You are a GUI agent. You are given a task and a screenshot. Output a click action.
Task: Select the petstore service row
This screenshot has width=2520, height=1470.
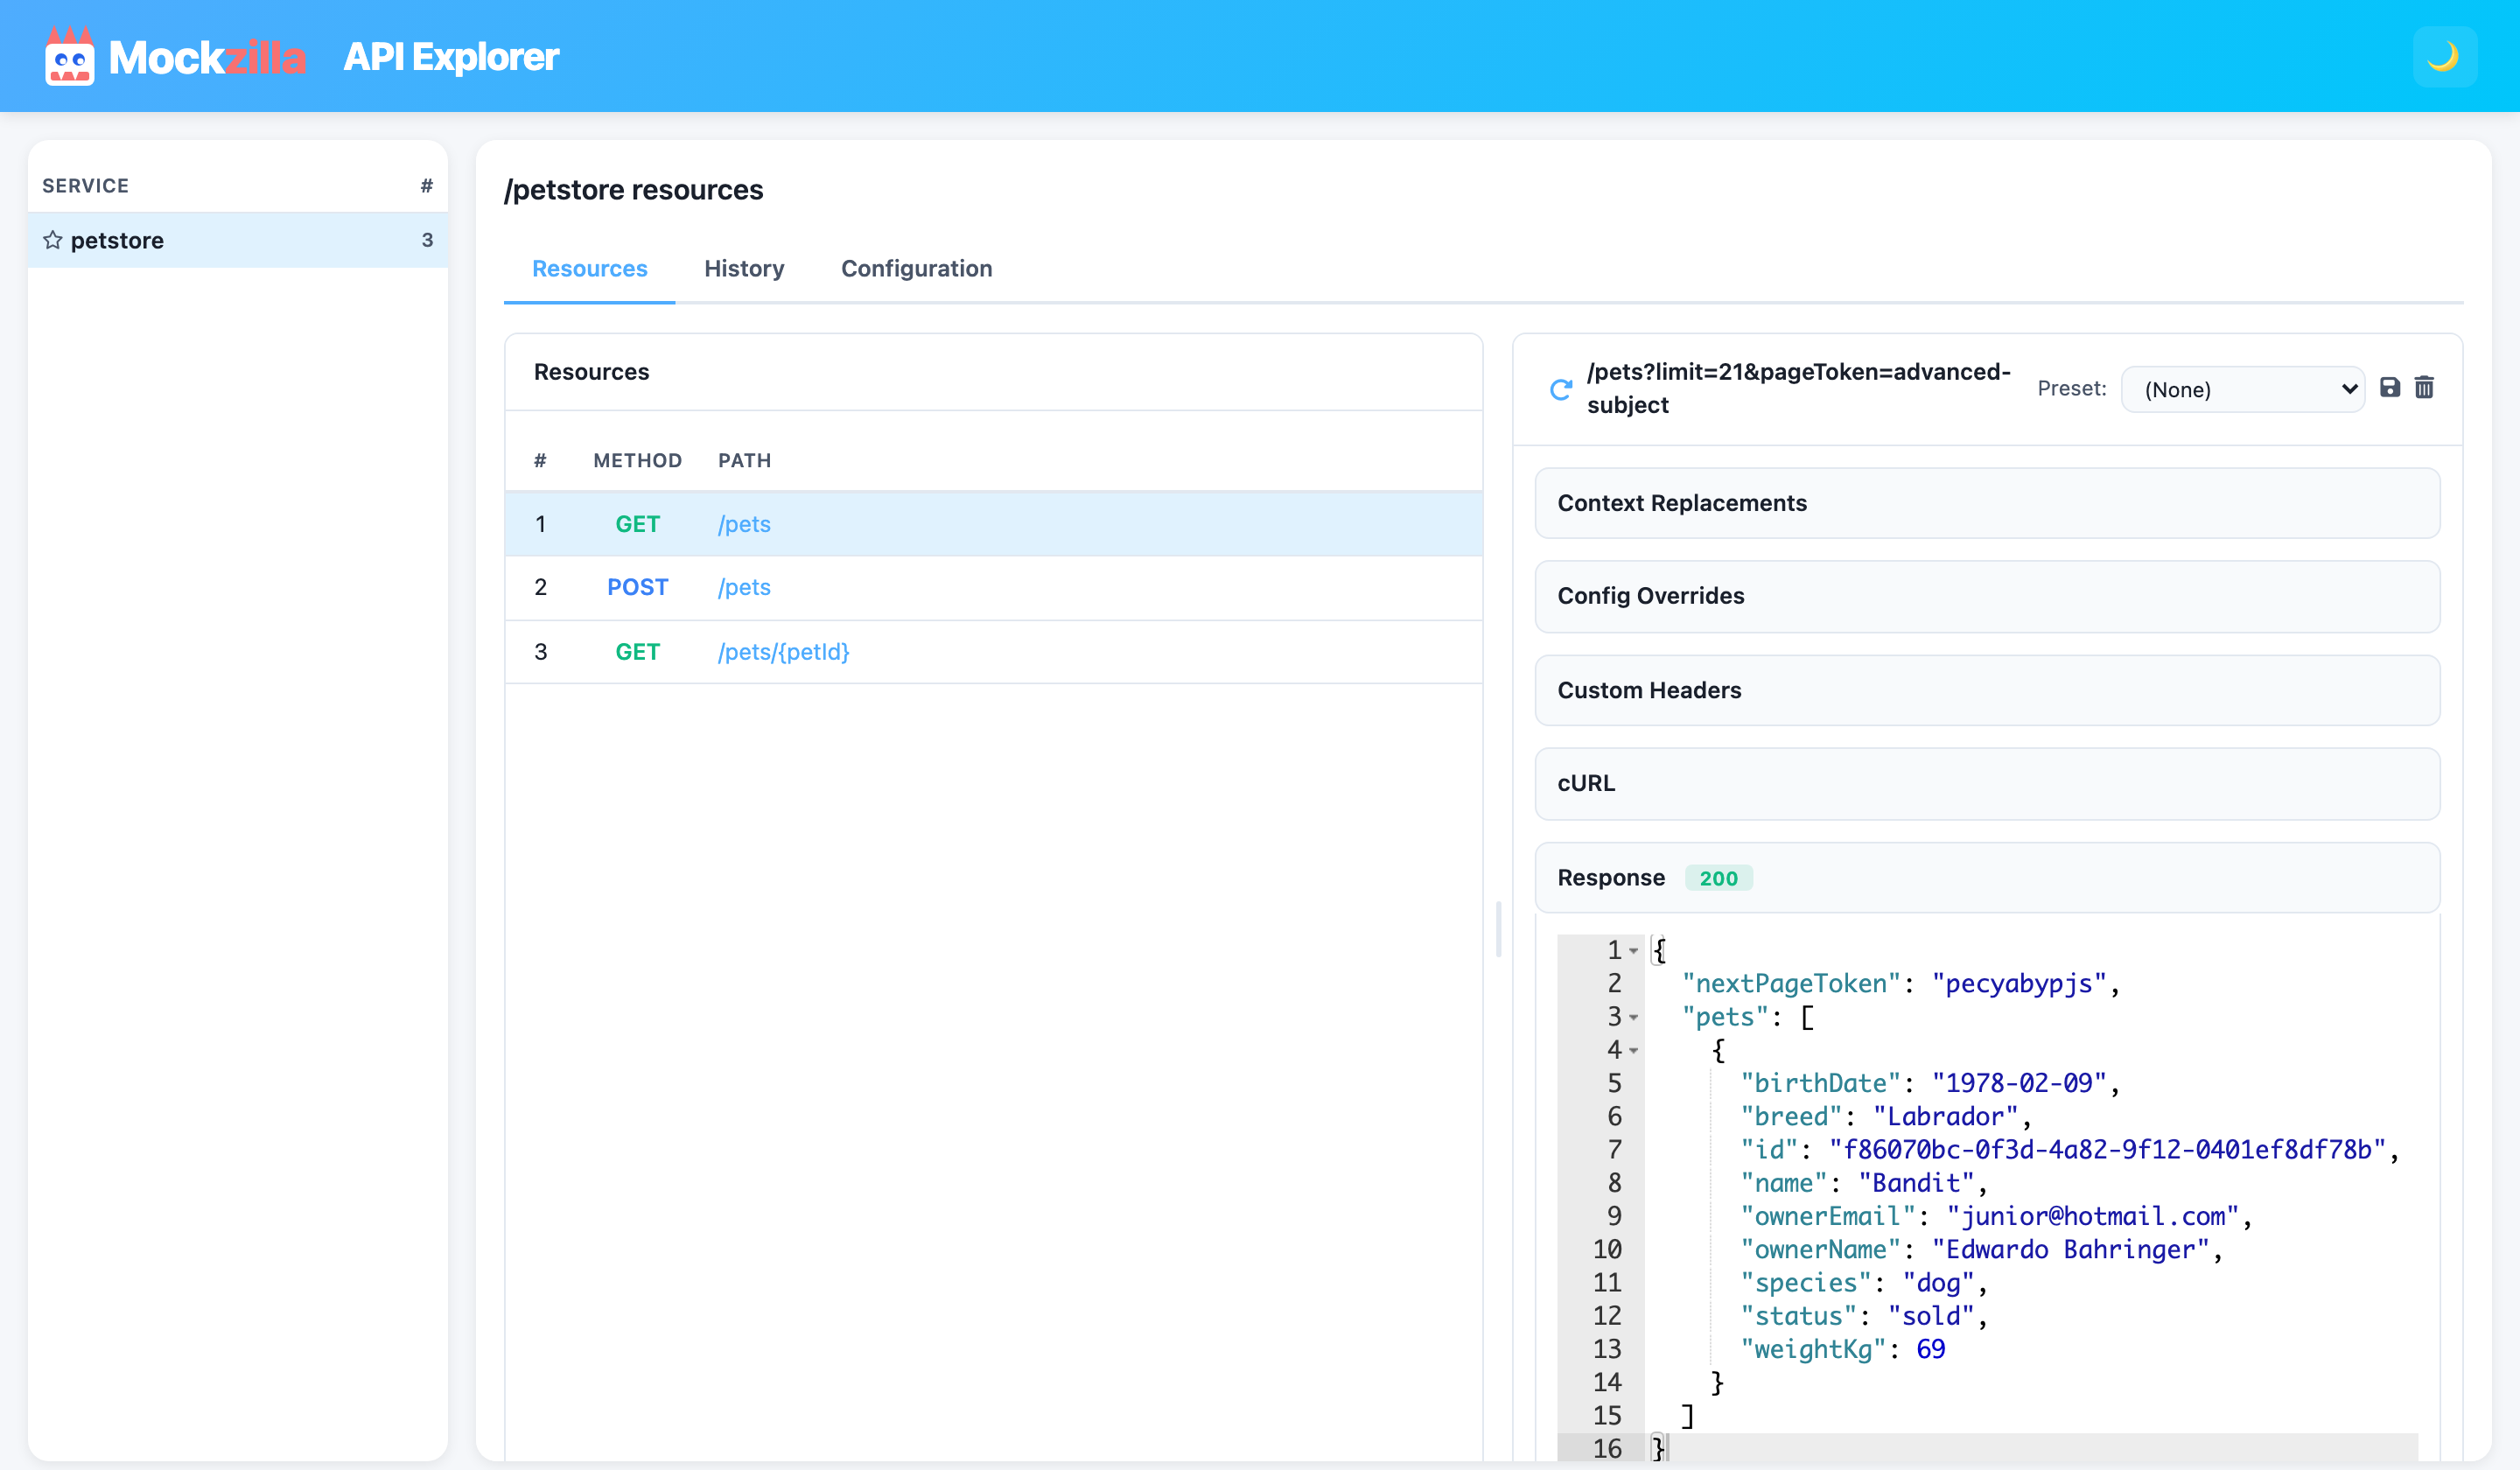(x=238, y=240)
